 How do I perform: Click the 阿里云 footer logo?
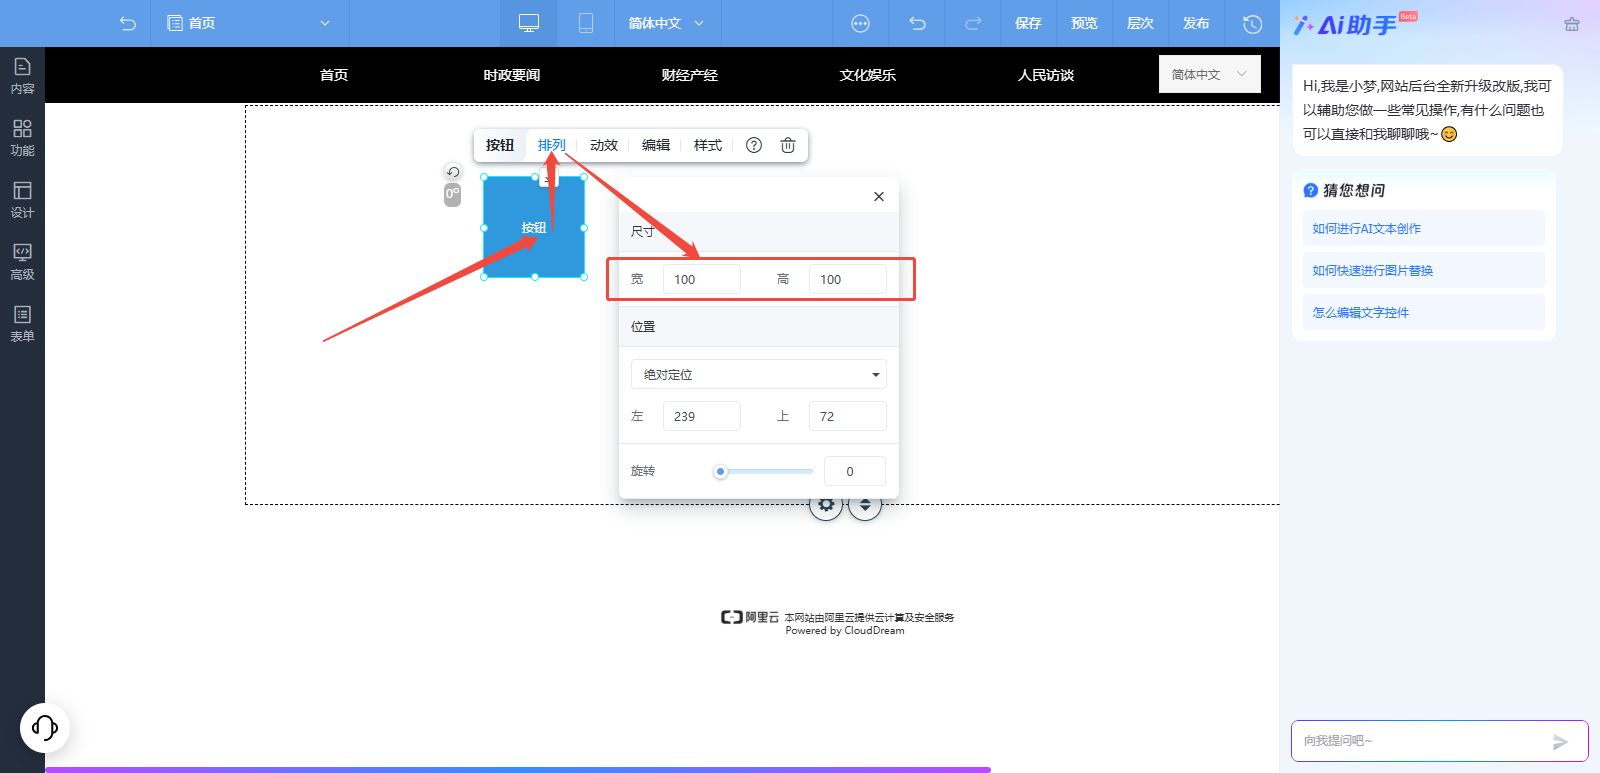750,617
